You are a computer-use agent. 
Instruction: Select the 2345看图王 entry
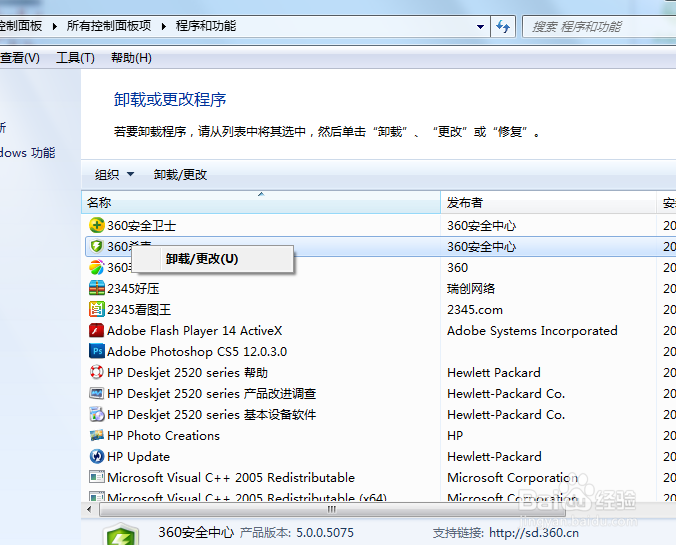(x=139, y=310)
